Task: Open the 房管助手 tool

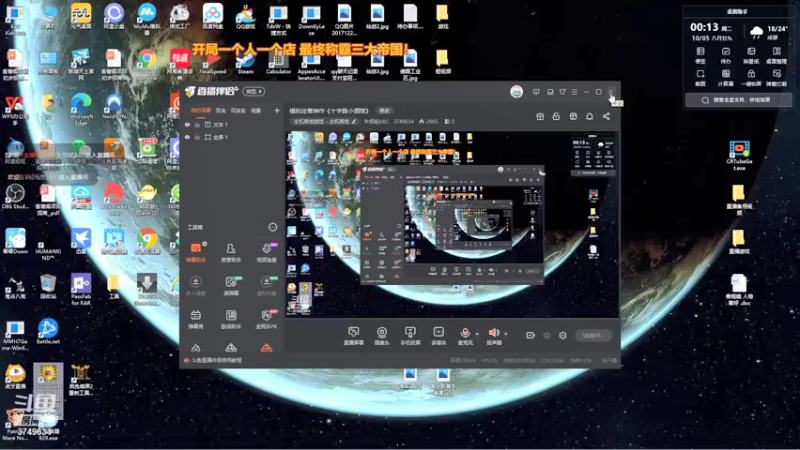Action: [x=231, y=253]
